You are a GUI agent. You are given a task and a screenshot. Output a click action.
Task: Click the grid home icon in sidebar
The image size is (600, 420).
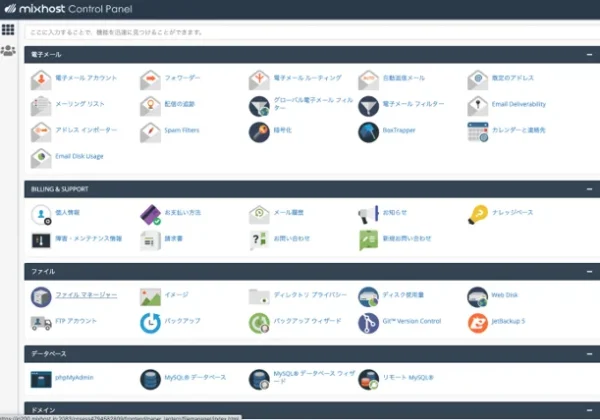pos(8,29)
